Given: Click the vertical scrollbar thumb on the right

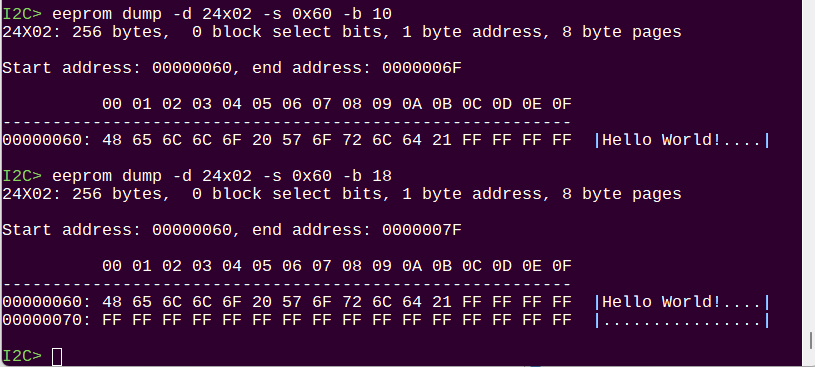Looking at the screenshot, I should (x=811, y=341).
